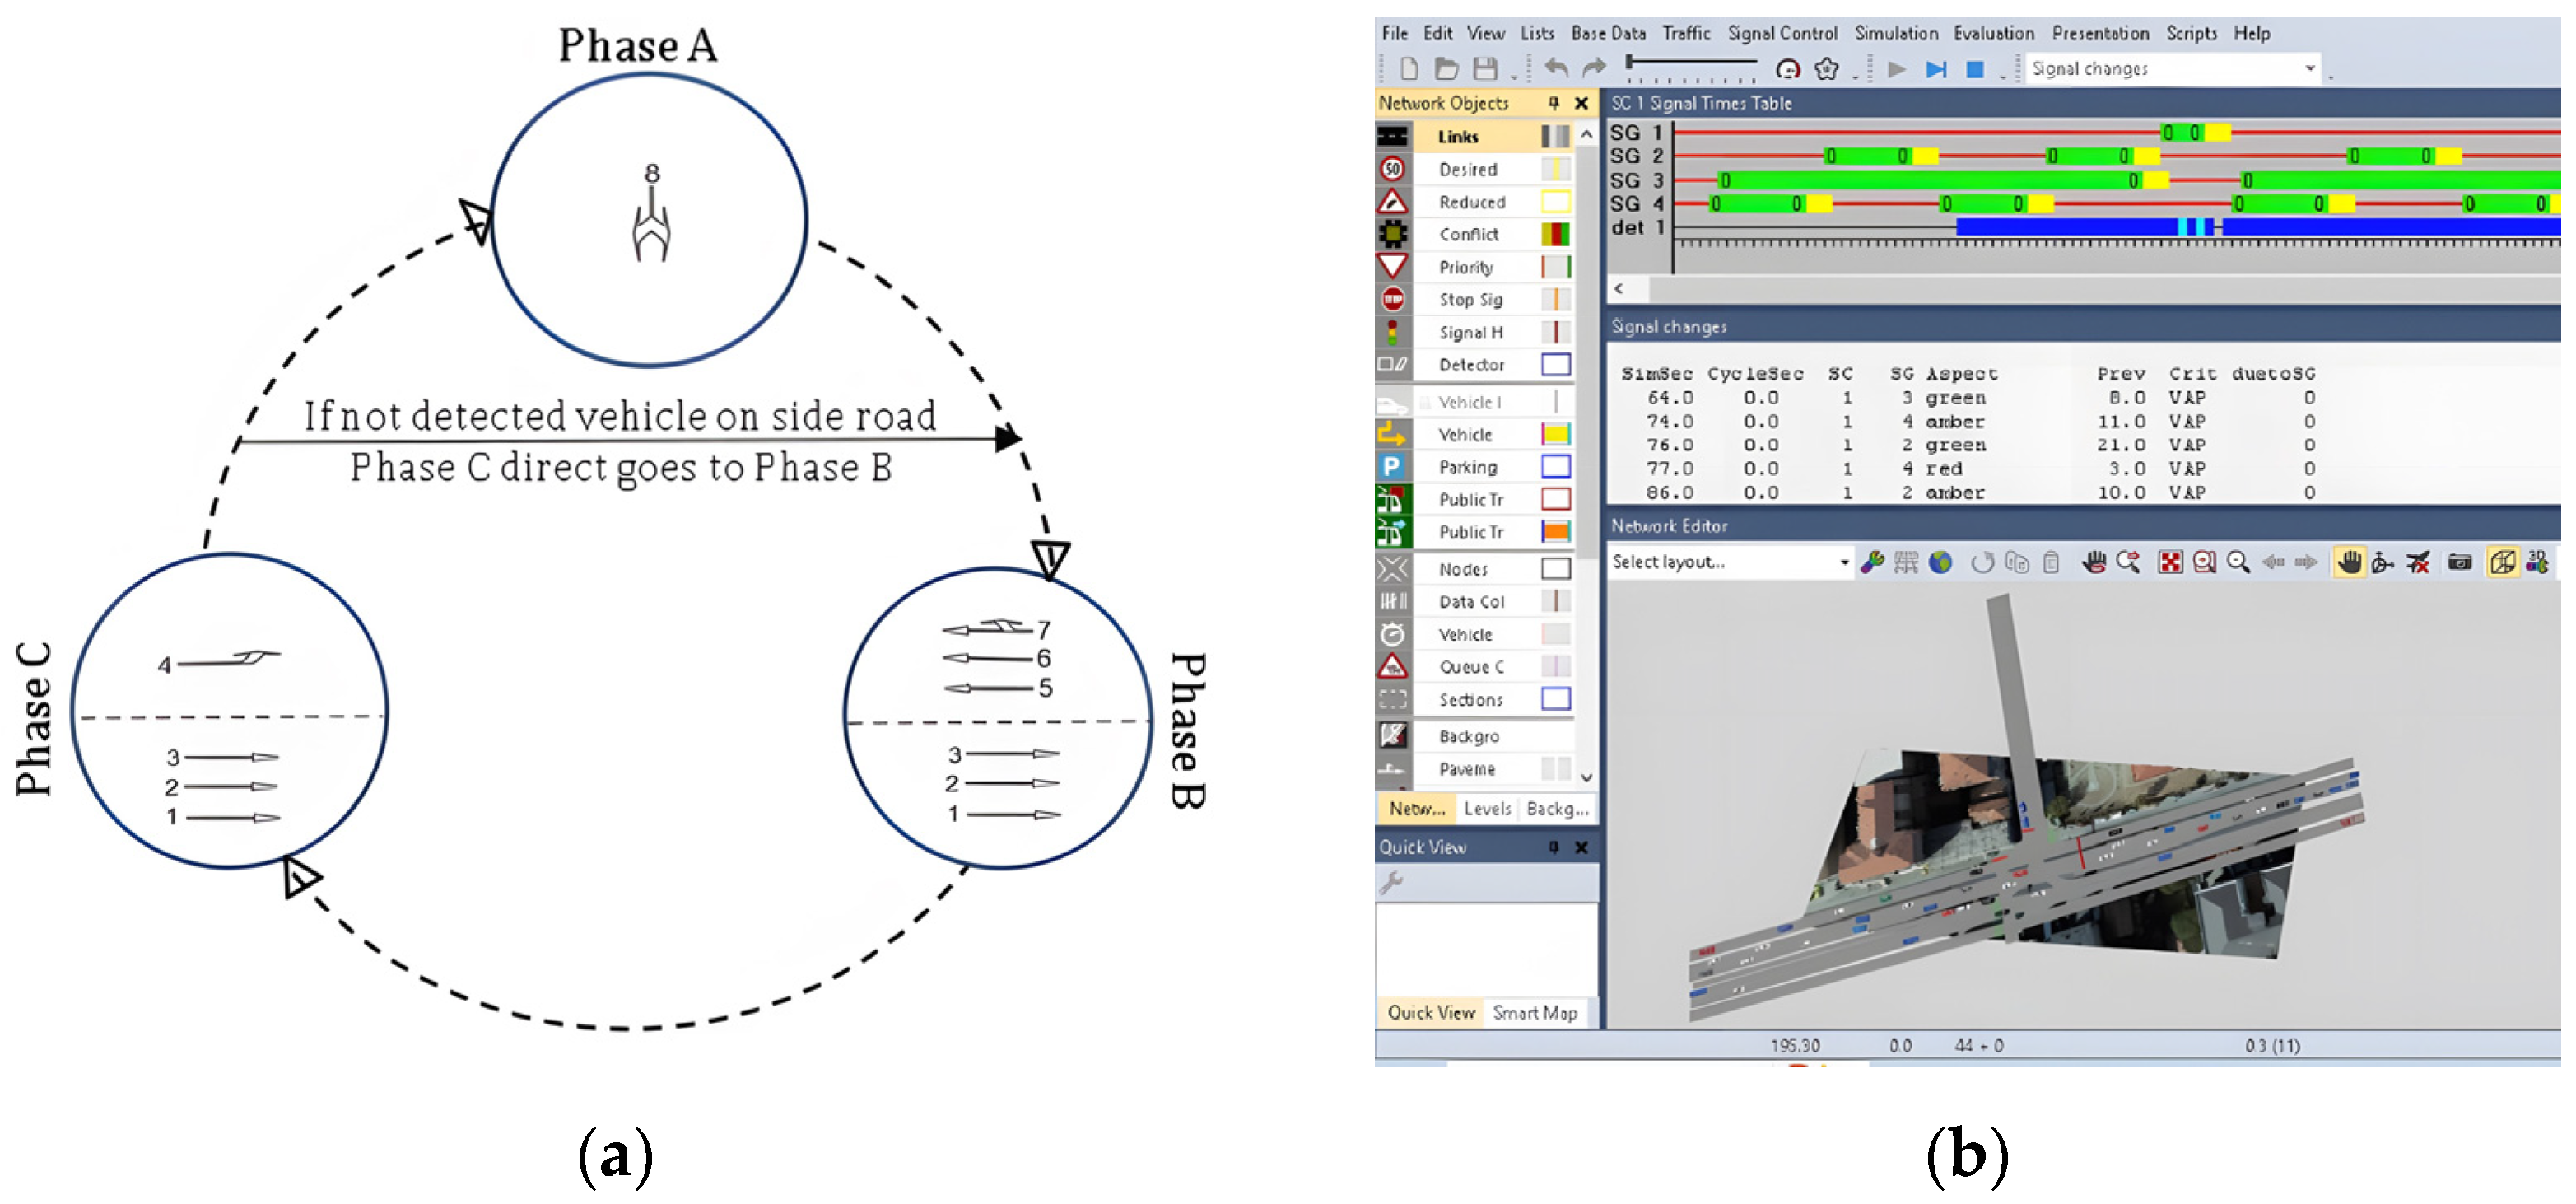
Task: Toggle background map globe icon
Action: coord(1940,562)
